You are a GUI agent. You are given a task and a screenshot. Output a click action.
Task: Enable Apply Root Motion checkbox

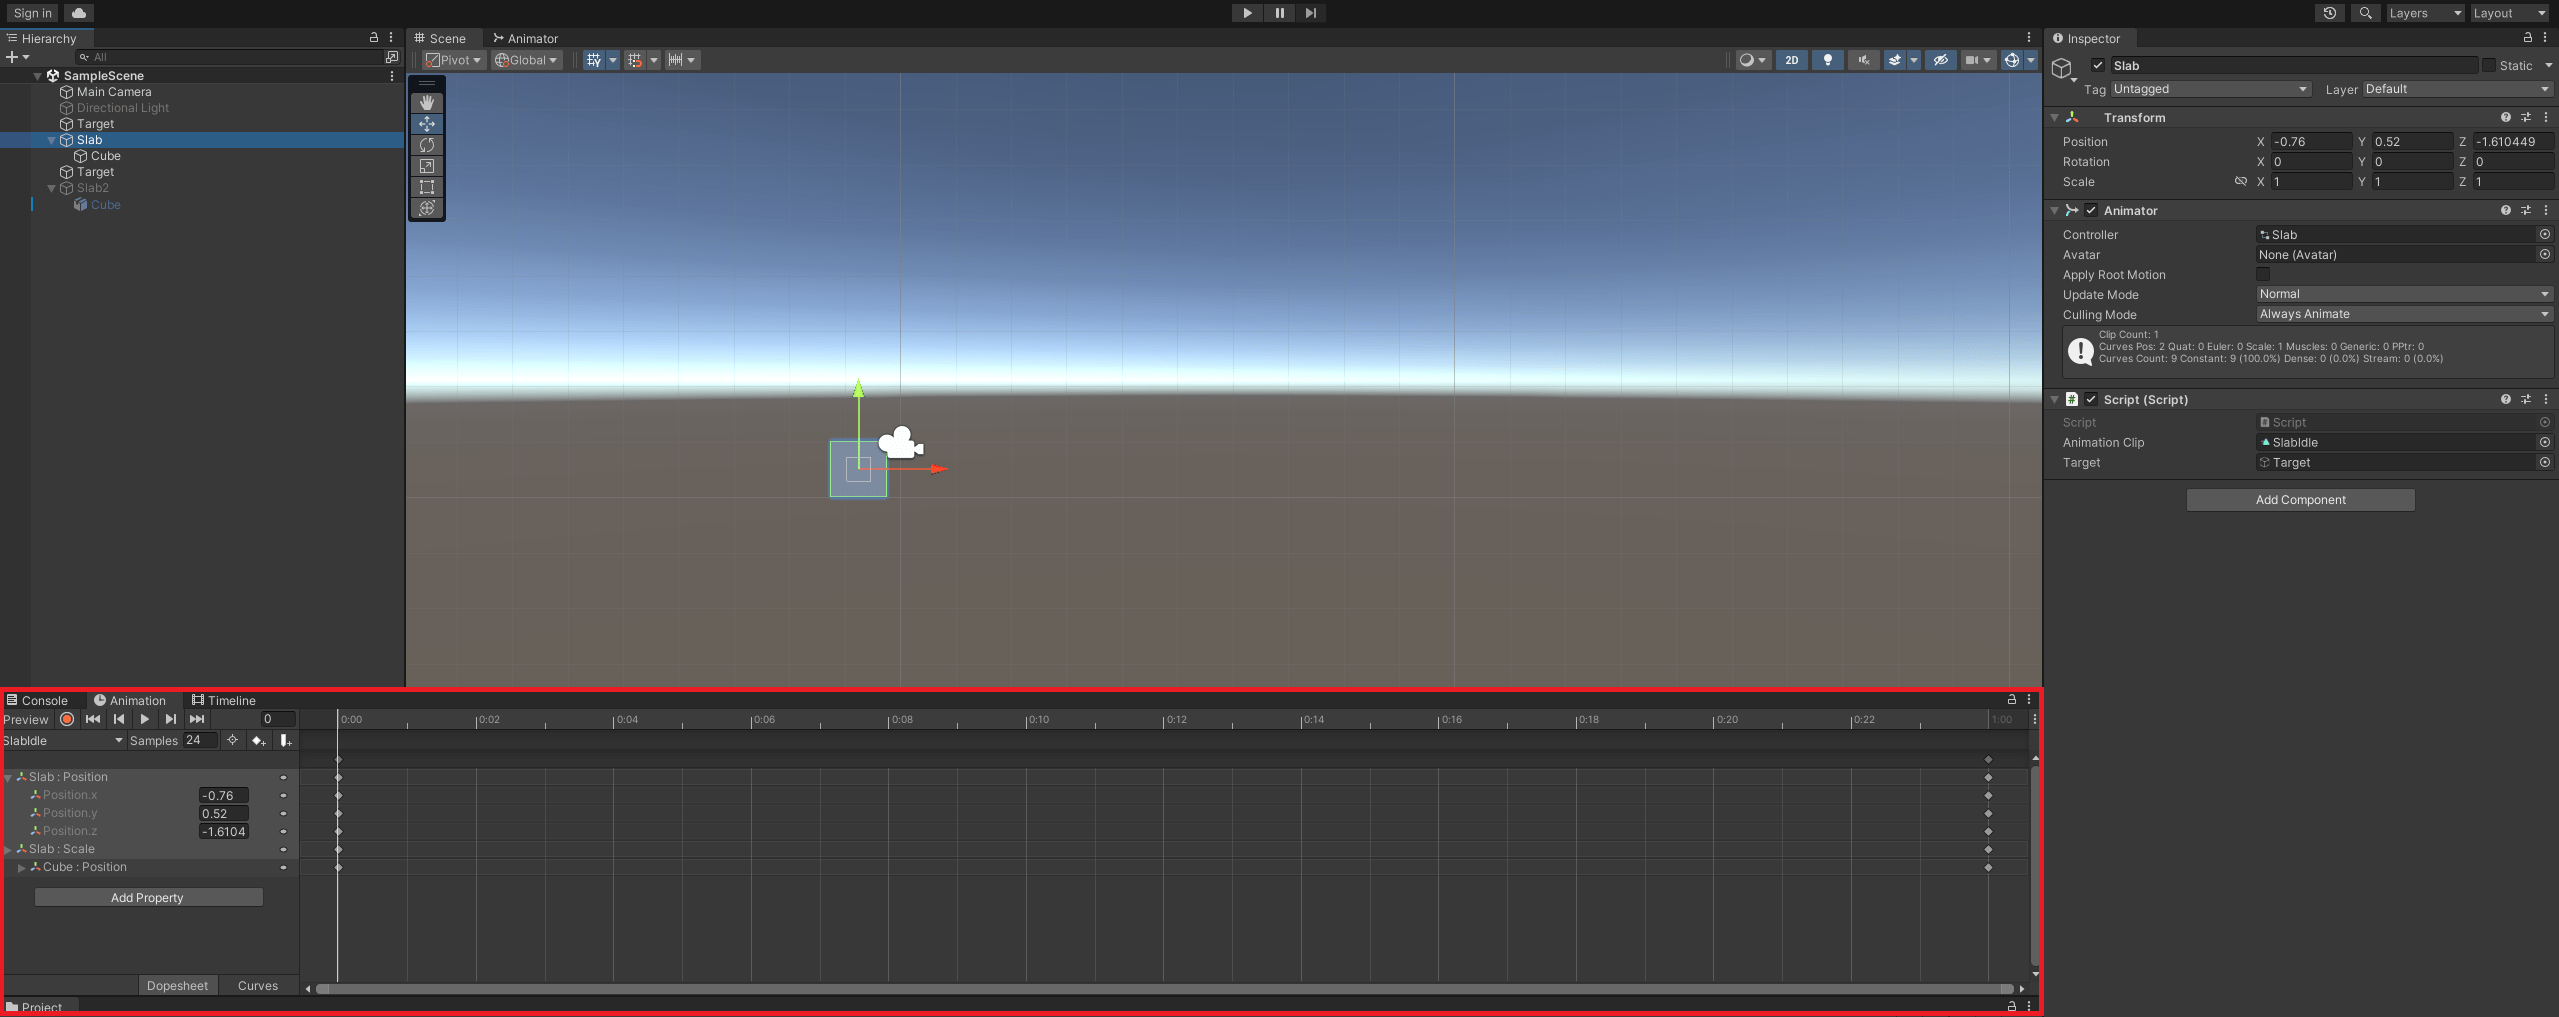tap(2263, 274)
